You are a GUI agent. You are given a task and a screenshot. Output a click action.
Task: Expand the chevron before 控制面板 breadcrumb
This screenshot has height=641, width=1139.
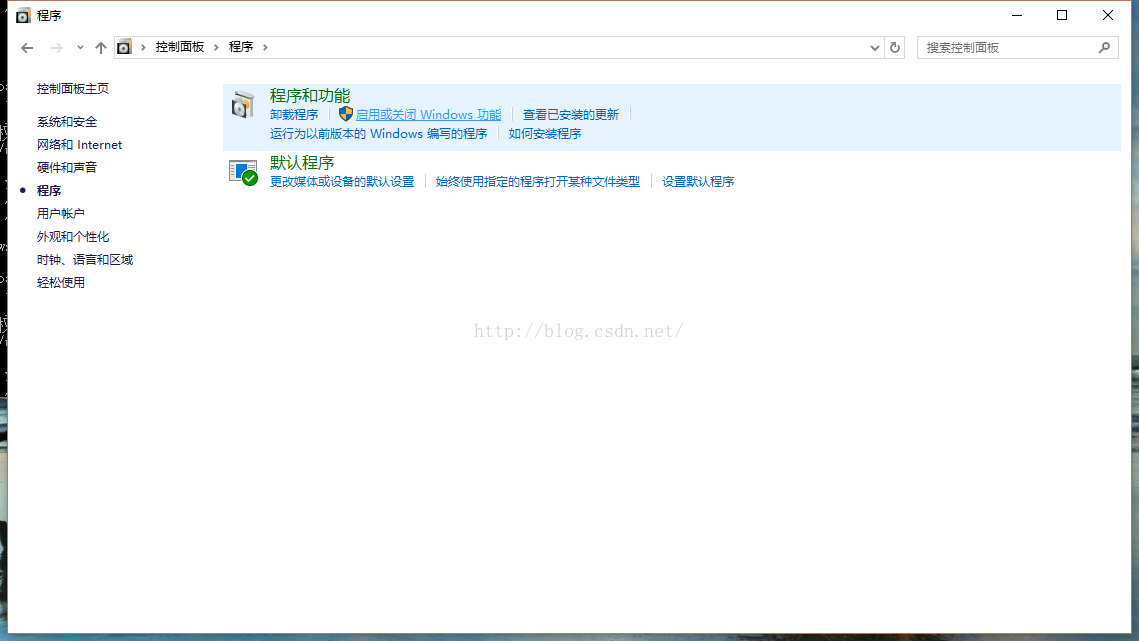pyautogui.click(x=143, y=47)
